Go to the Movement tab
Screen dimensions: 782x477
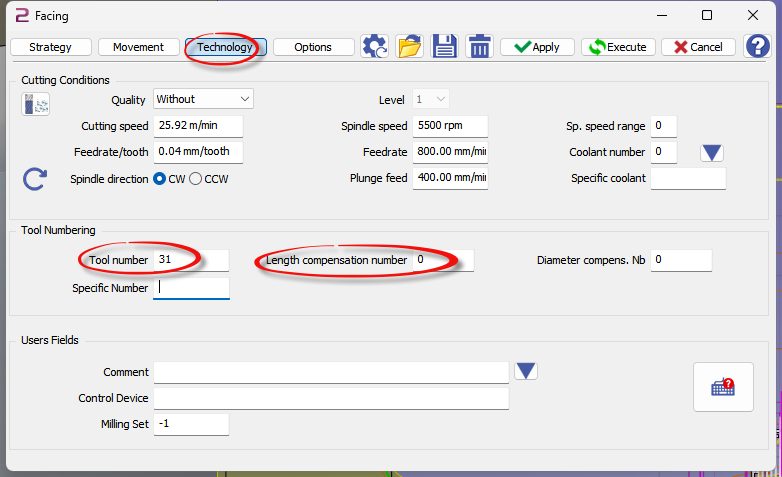(138, 47)
